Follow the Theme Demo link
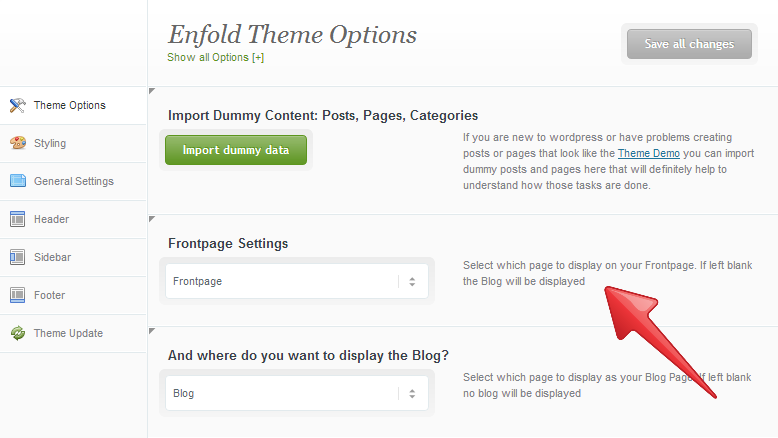The image size is (778, 438). coord(648,153)
